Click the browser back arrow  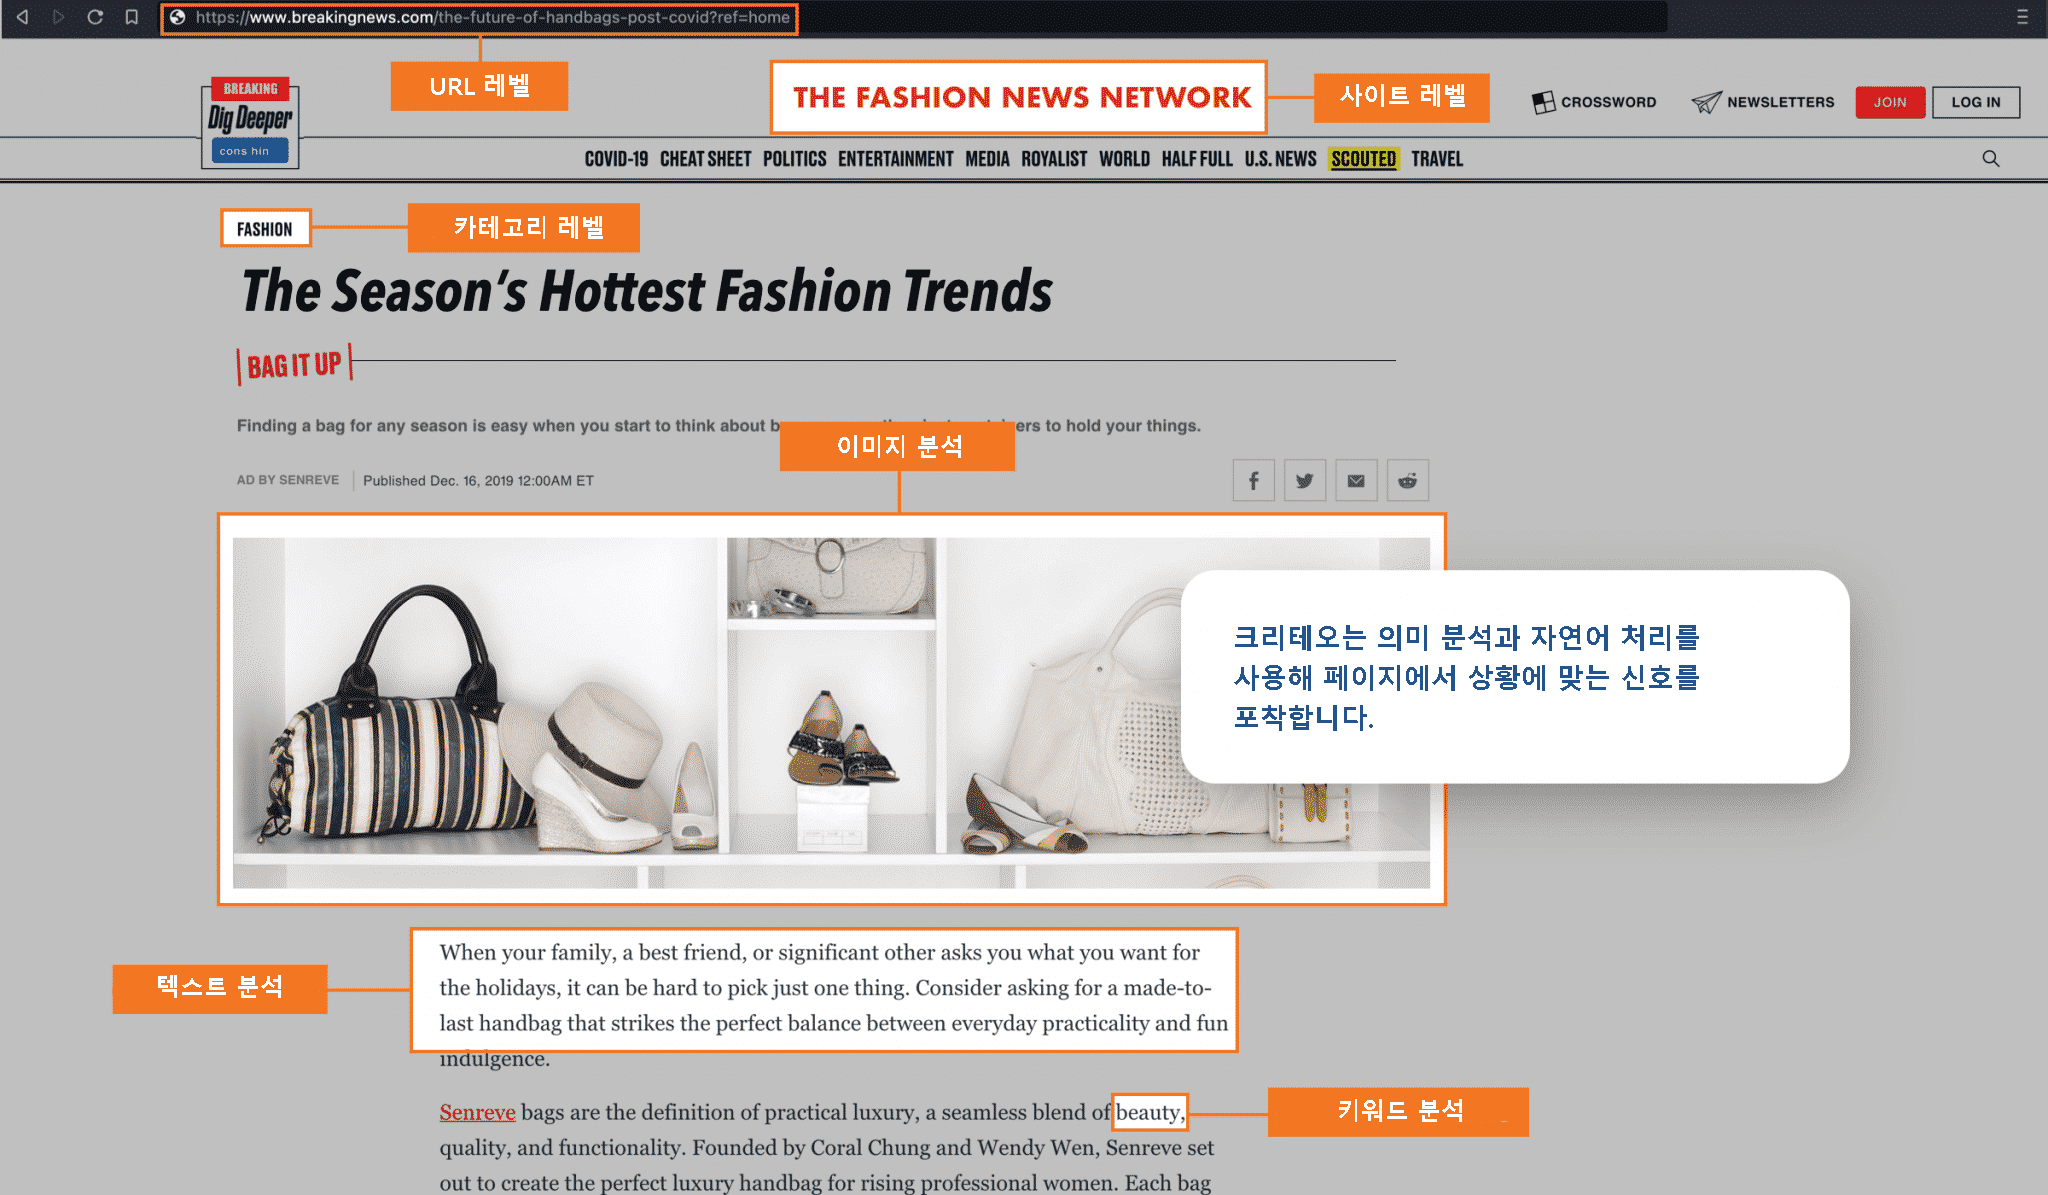(x=22, y=17)
